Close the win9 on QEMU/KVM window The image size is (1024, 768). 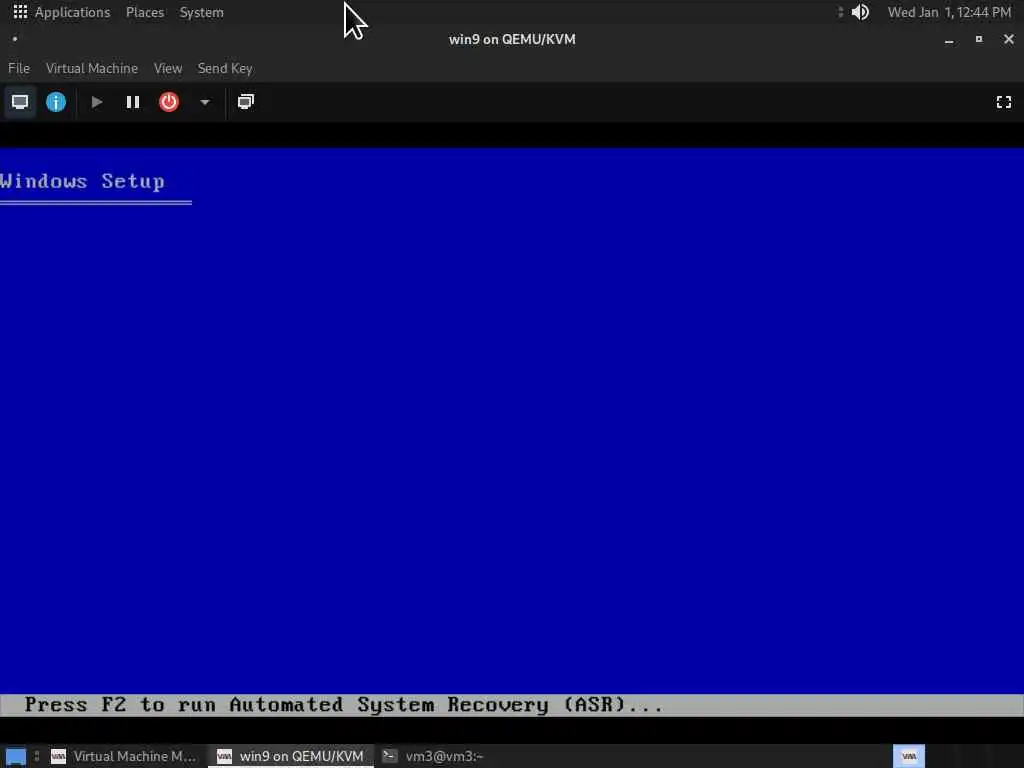1008,39
